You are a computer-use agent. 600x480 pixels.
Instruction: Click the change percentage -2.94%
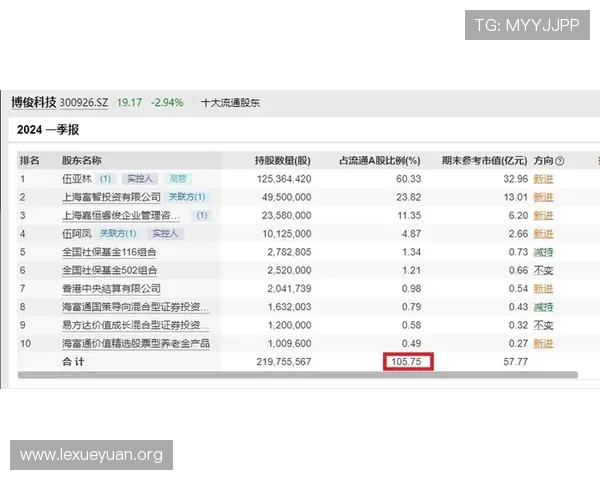(x=167, y=103)
